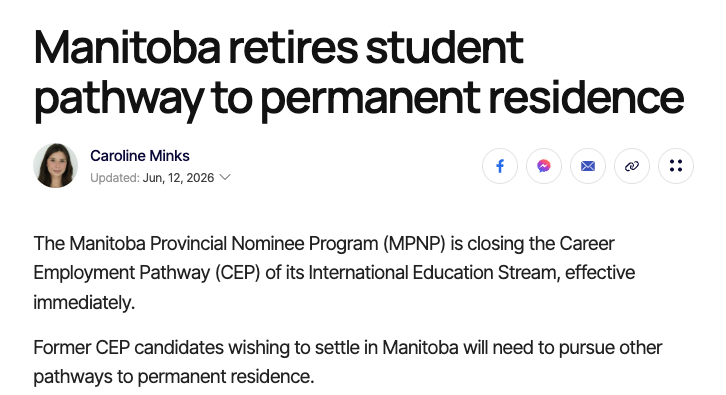Open Caroline Minks author profile link
This screenshot has height=395, width=726.
(140, 156)
